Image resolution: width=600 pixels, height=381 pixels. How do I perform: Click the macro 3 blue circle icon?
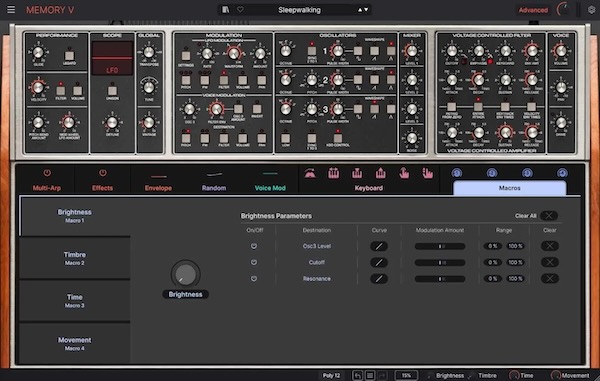pos(527,173)
